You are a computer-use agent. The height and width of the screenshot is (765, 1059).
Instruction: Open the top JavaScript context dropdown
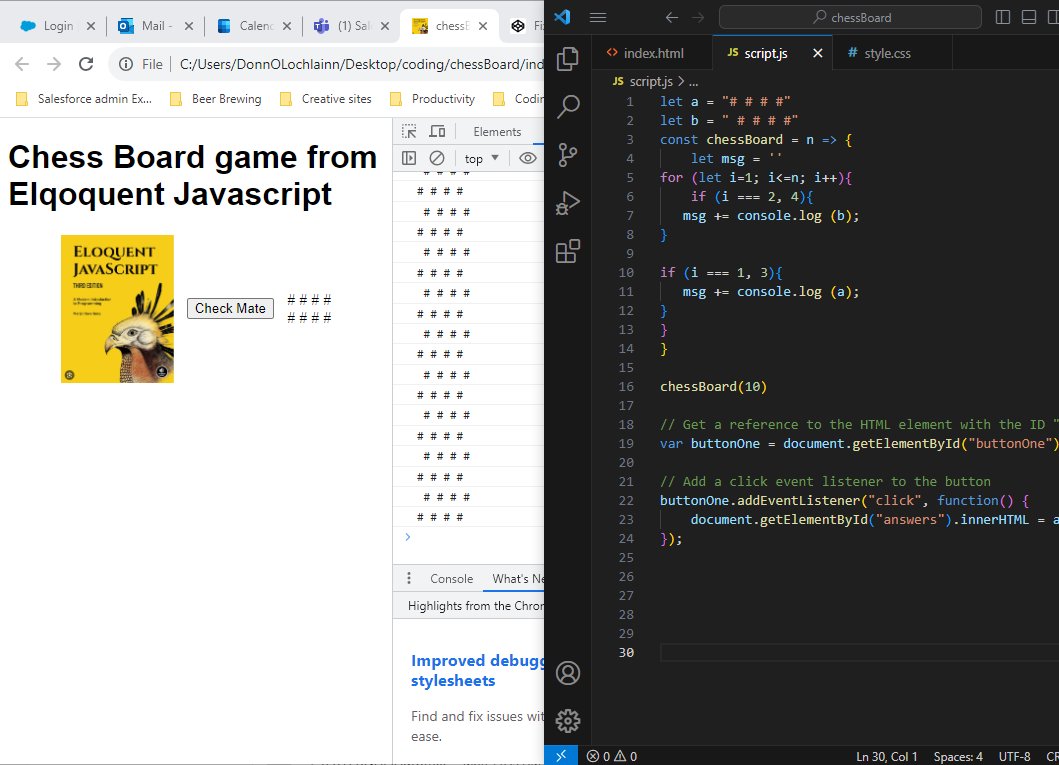coord(482,159)
